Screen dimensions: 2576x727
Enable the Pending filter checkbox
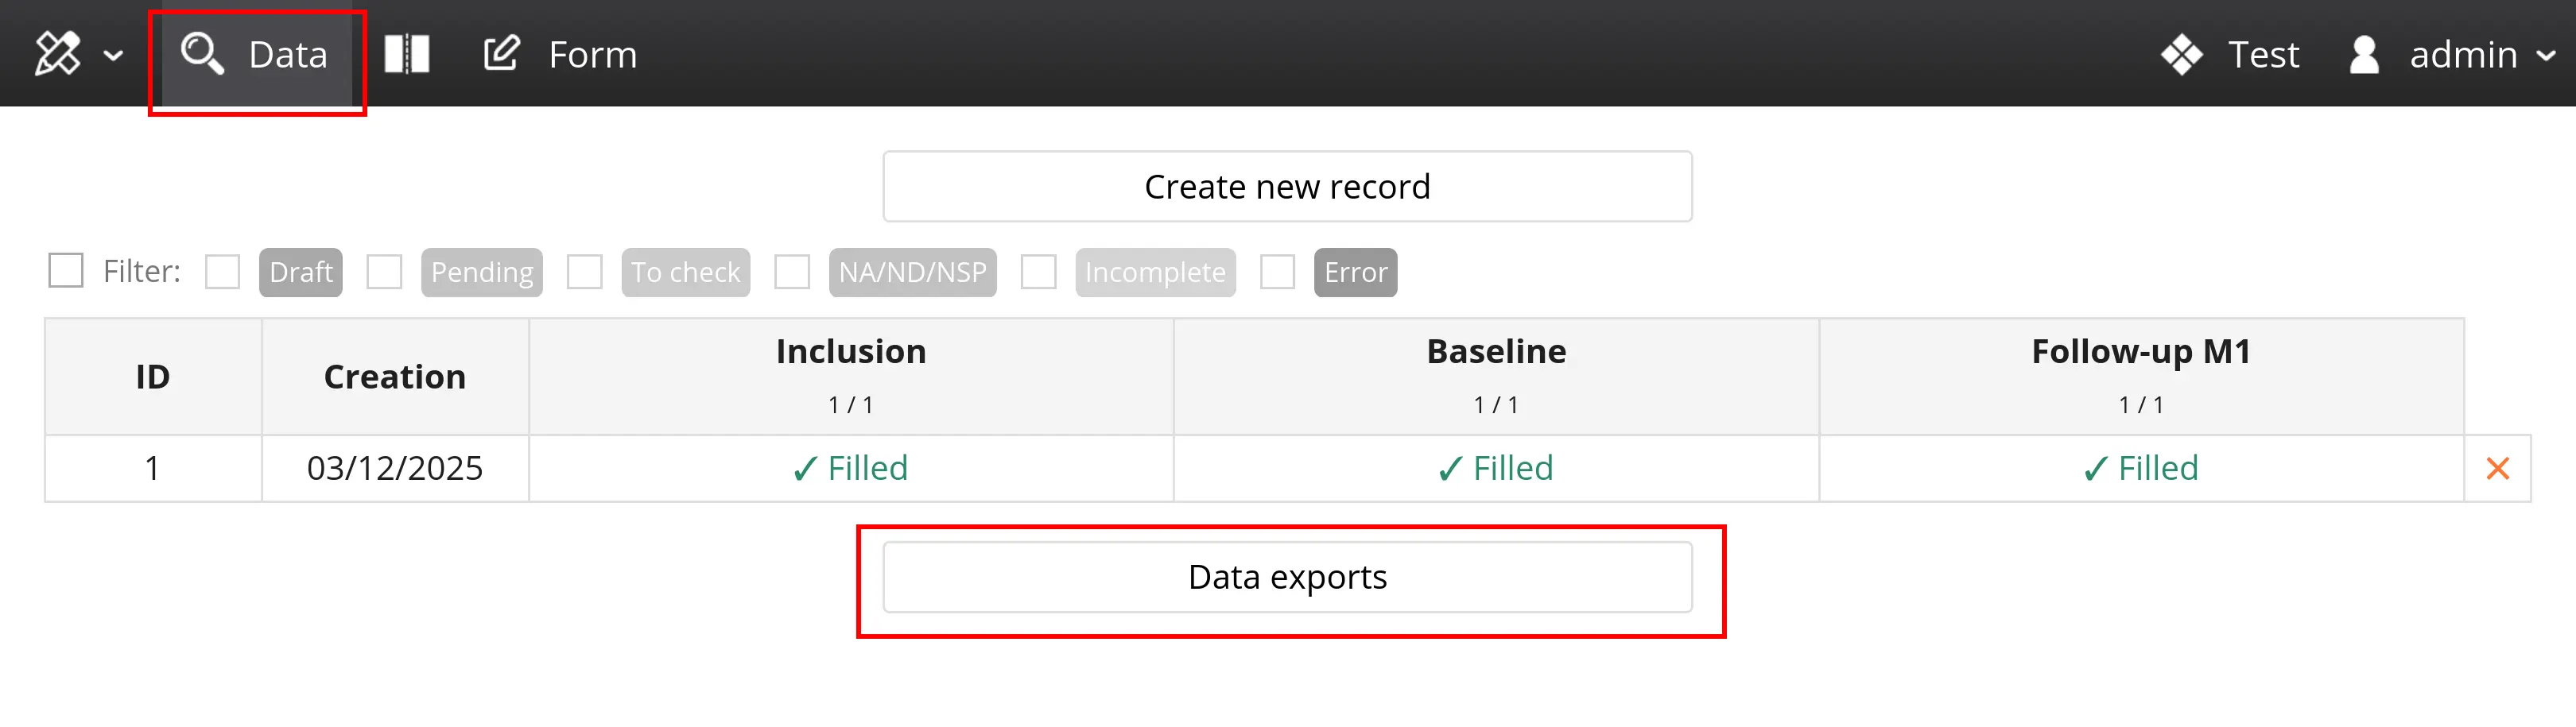[x=384, y=272]
